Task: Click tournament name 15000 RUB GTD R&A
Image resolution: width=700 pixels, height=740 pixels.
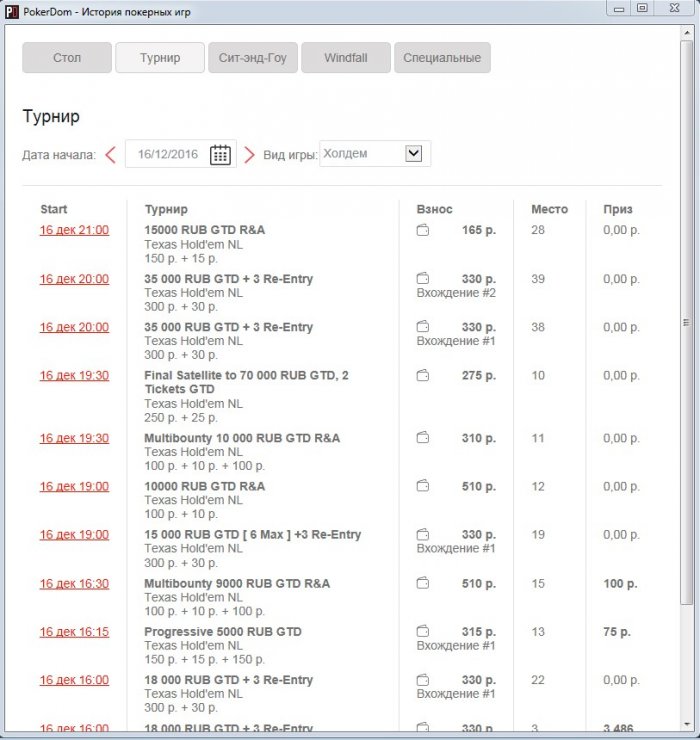Action: 204,230
